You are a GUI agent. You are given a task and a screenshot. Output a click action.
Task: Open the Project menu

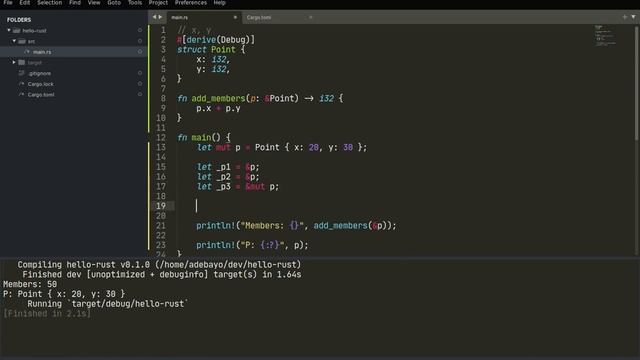tap(158, 2)
